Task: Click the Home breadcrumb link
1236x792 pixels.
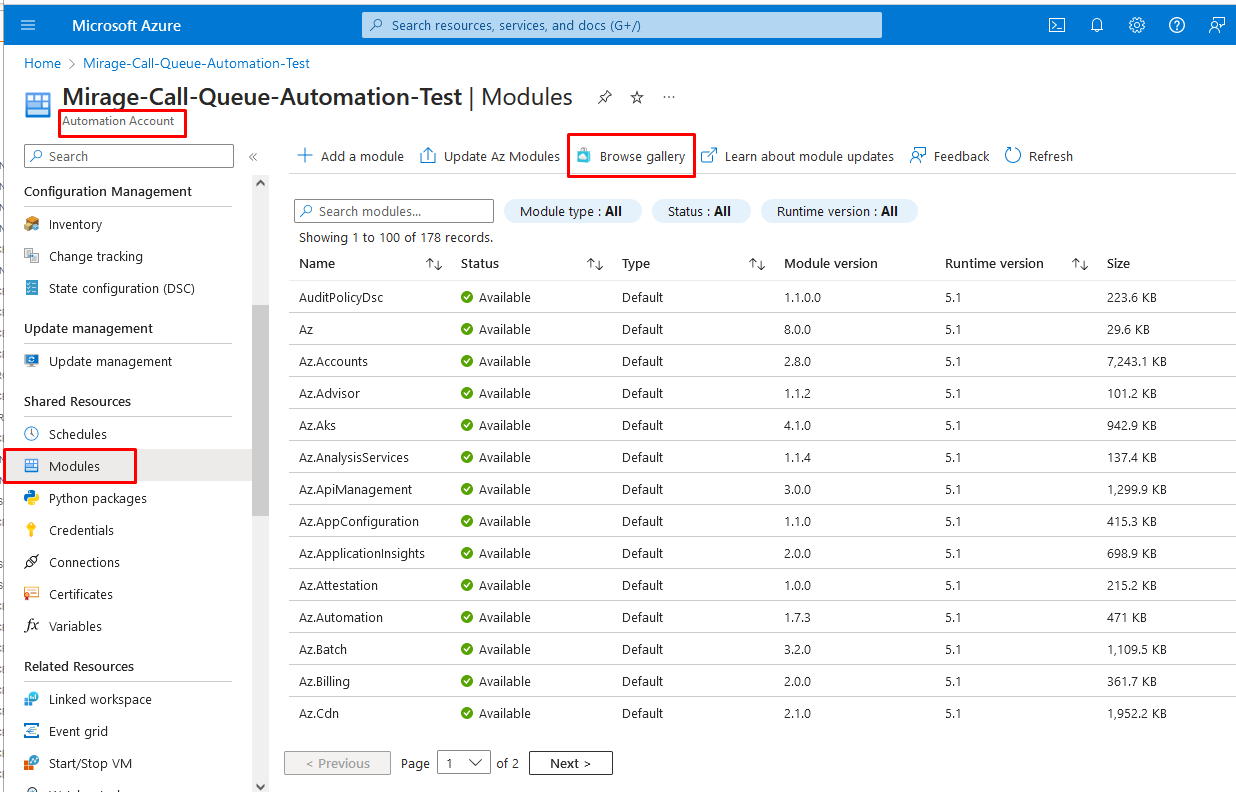Action: 42,63
